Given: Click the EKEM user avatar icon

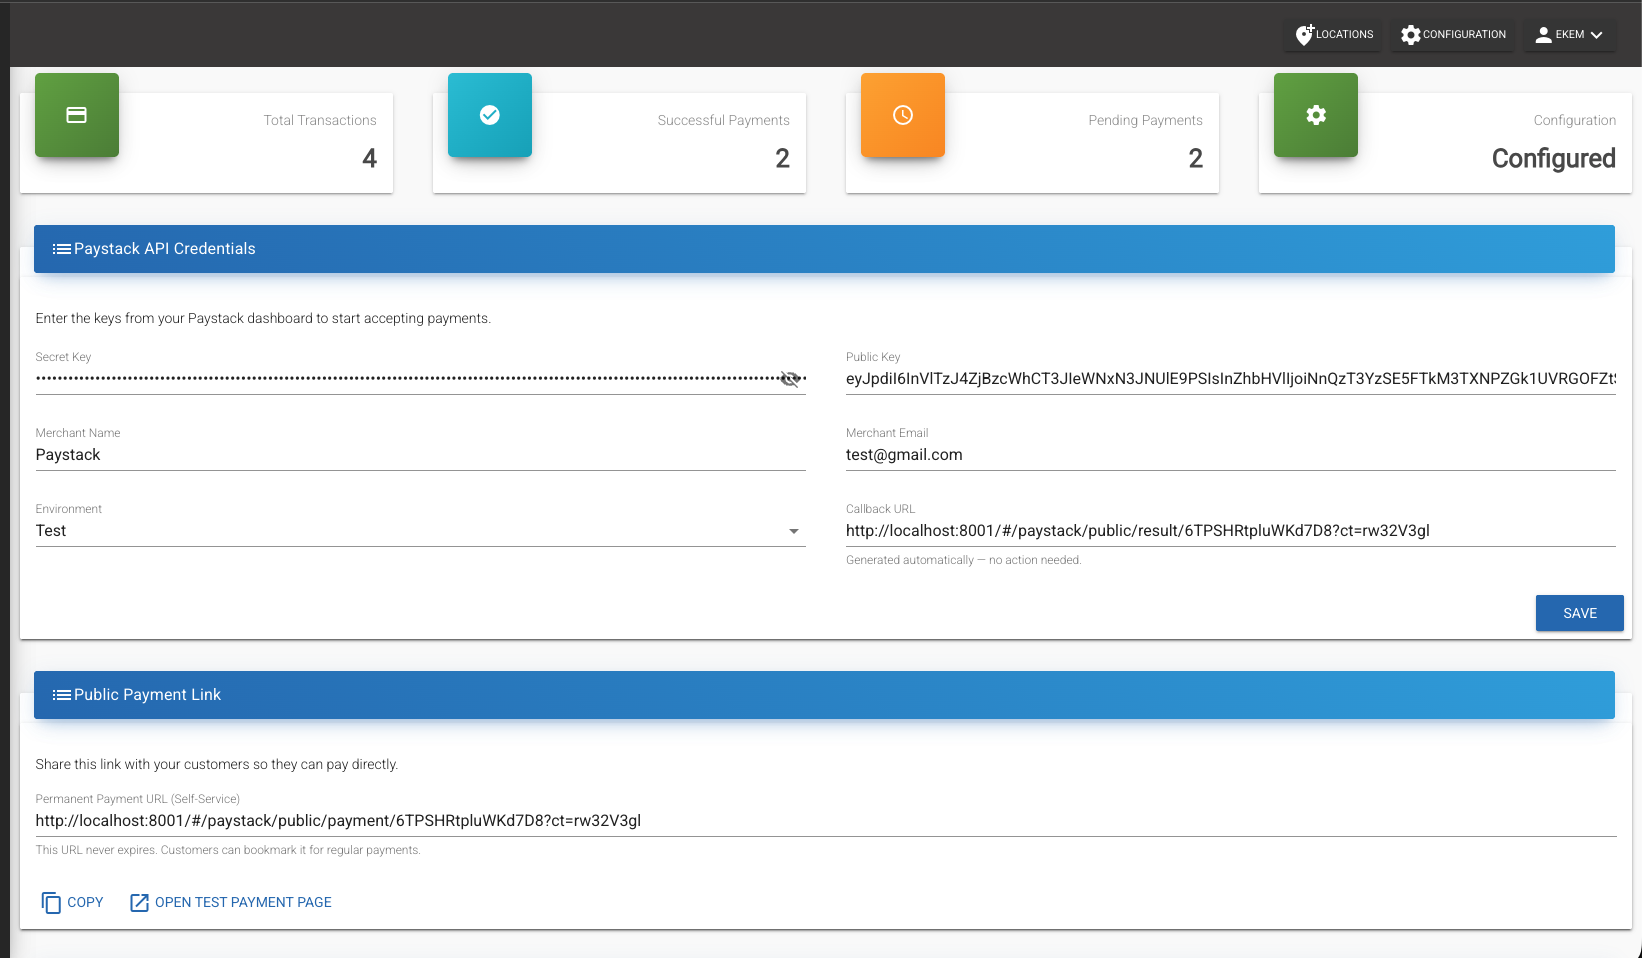Looking at the screenshot, I should 1544,35.
